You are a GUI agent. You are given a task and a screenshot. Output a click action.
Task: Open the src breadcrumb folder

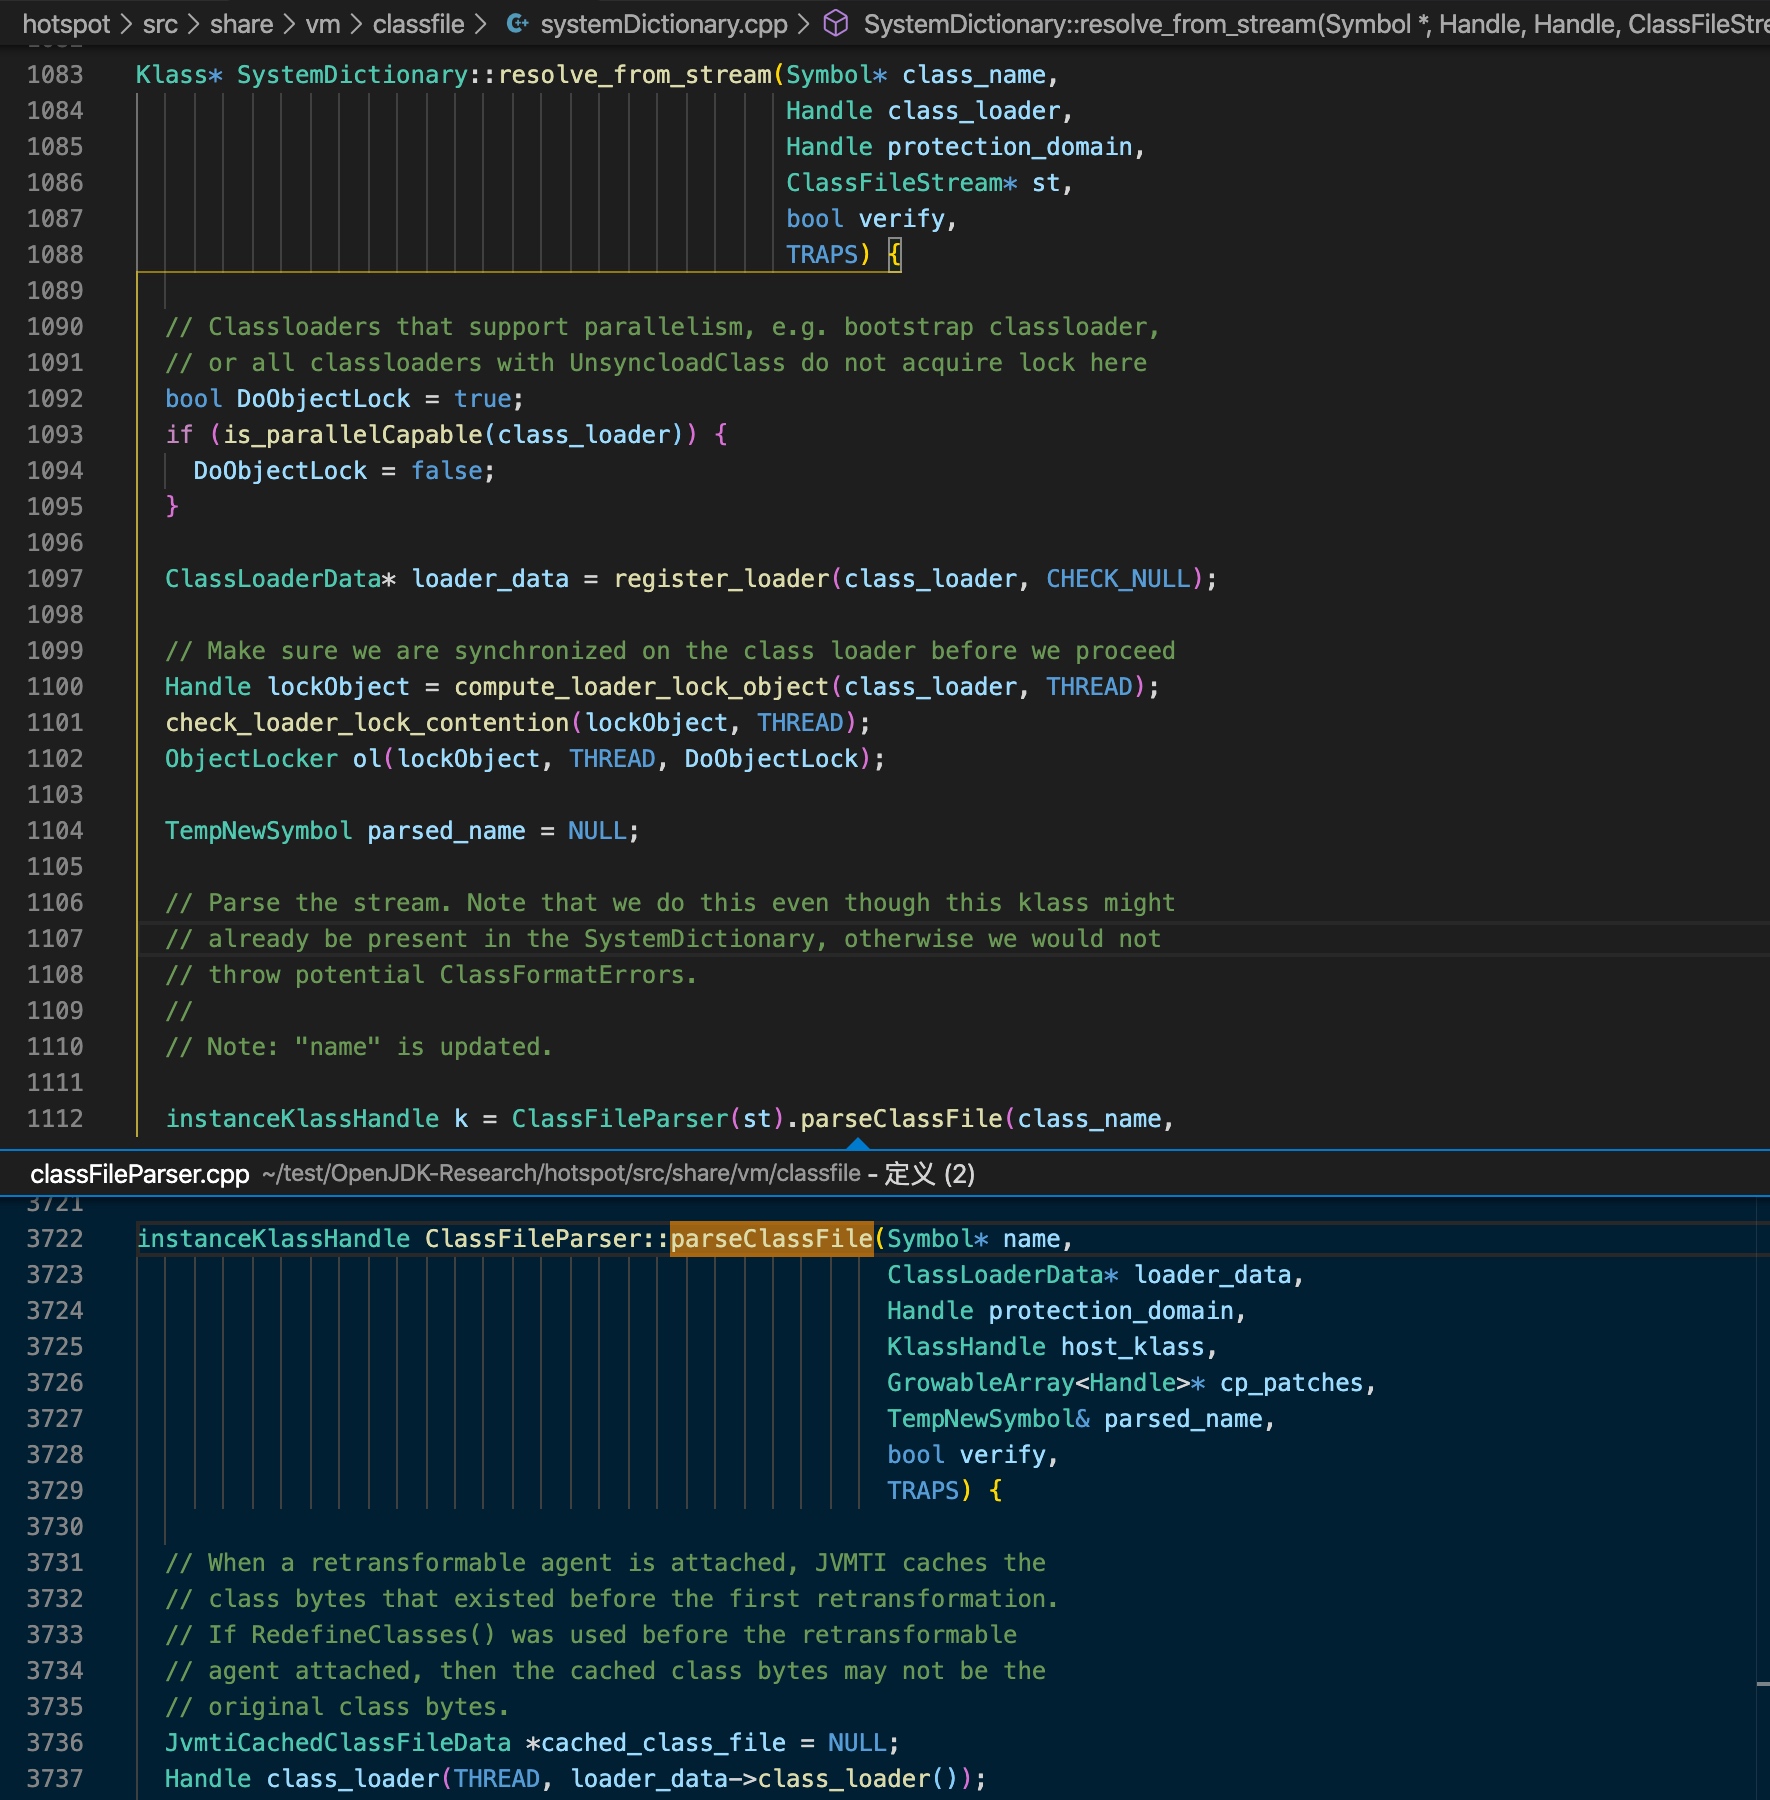tap(160, 24)
